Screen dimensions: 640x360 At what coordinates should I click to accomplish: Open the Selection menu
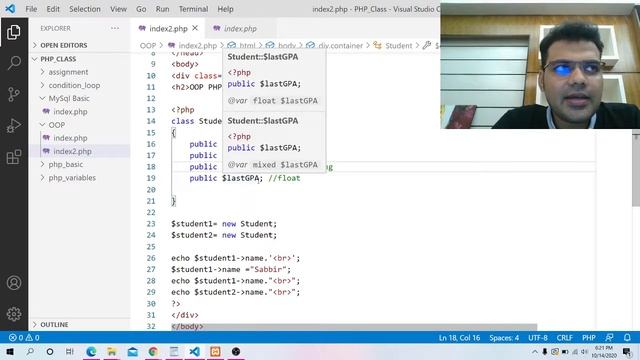coord(85,9)
